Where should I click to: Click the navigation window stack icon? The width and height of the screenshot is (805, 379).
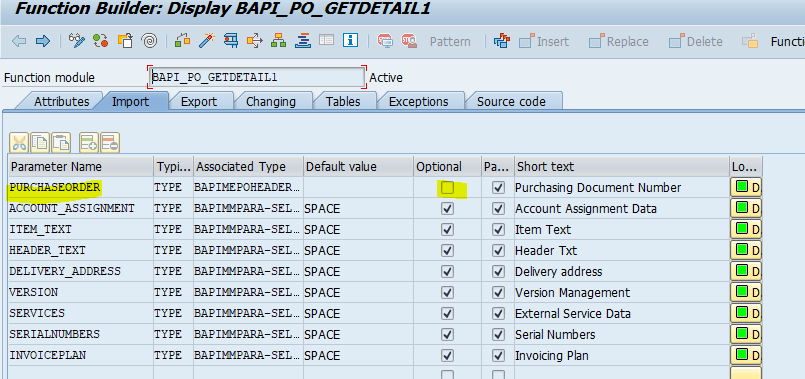coord(303,41)
